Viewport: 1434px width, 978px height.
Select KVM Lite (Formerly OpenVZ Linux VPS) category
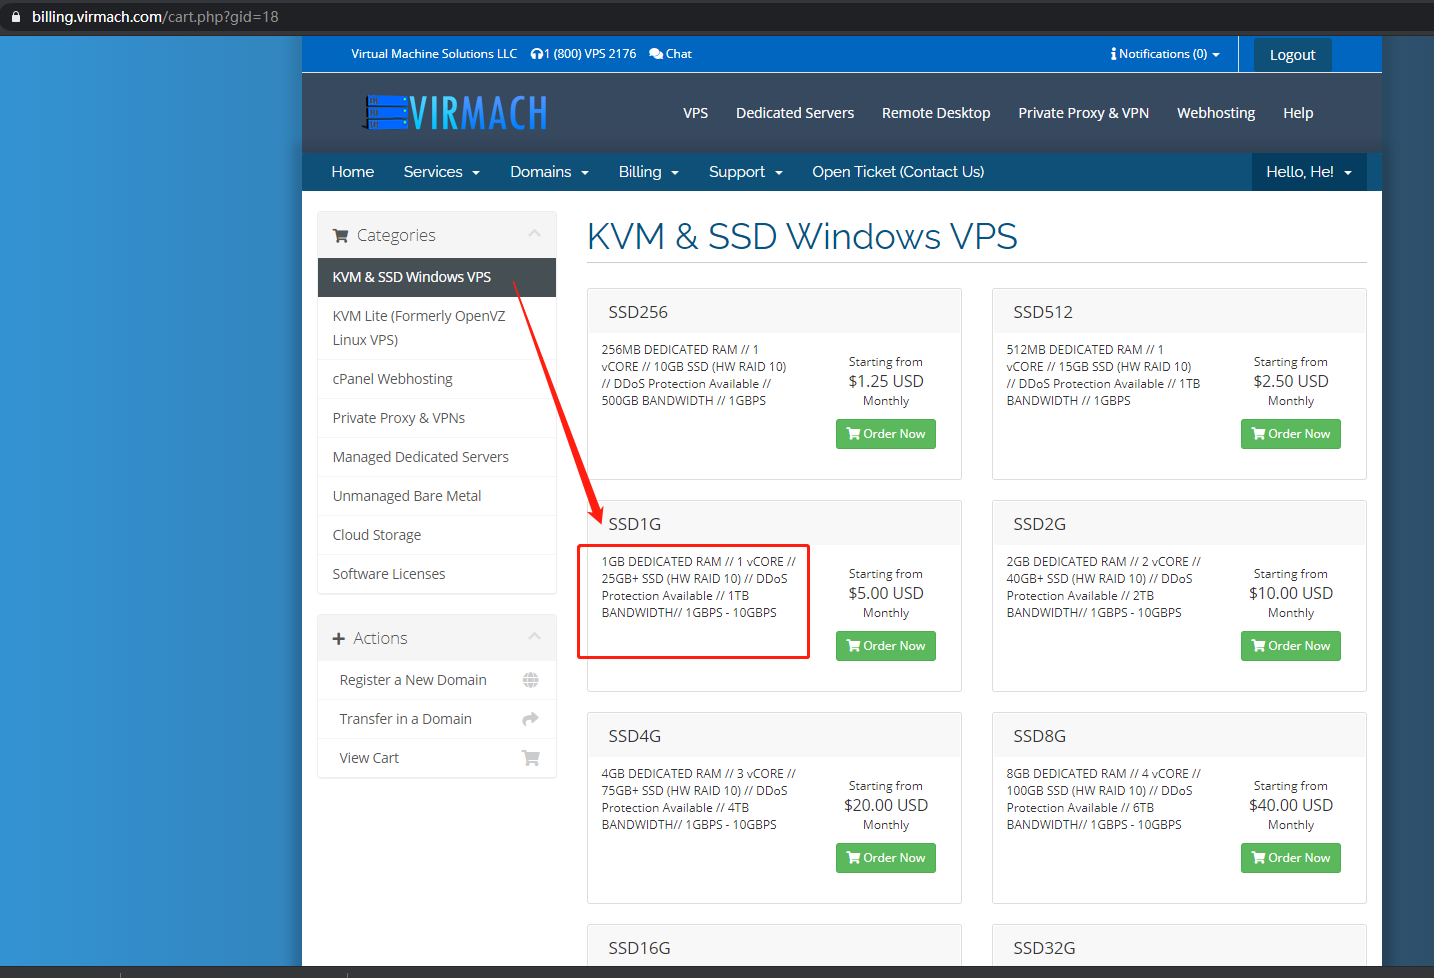point(437,328)
